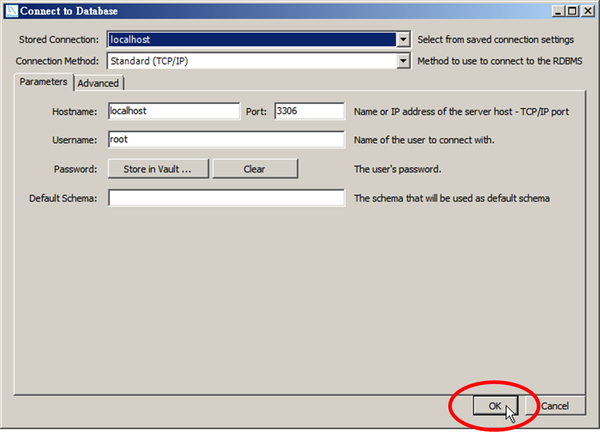Click 'The schema that will be used' description

(x=452, y=198)
